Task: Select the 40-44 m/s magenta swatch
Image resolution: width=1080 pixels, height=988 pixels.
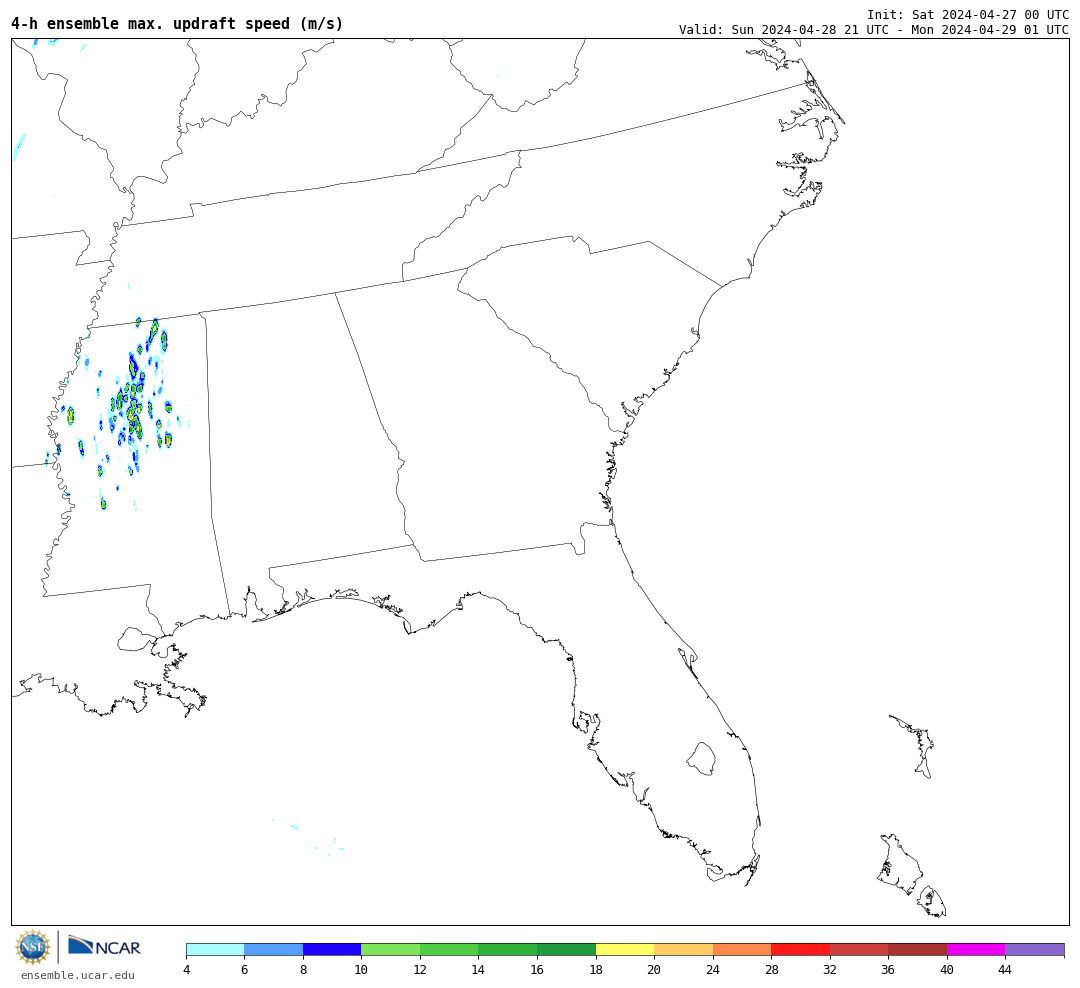Action: (x=976, y=949)
